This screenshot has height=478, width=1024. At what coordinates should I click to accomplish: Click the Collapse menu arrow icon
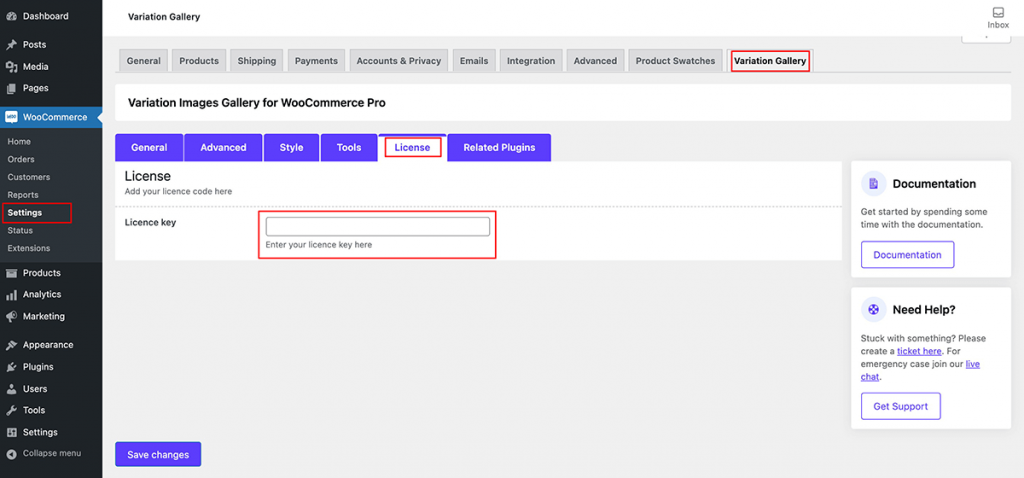[11, 453]
